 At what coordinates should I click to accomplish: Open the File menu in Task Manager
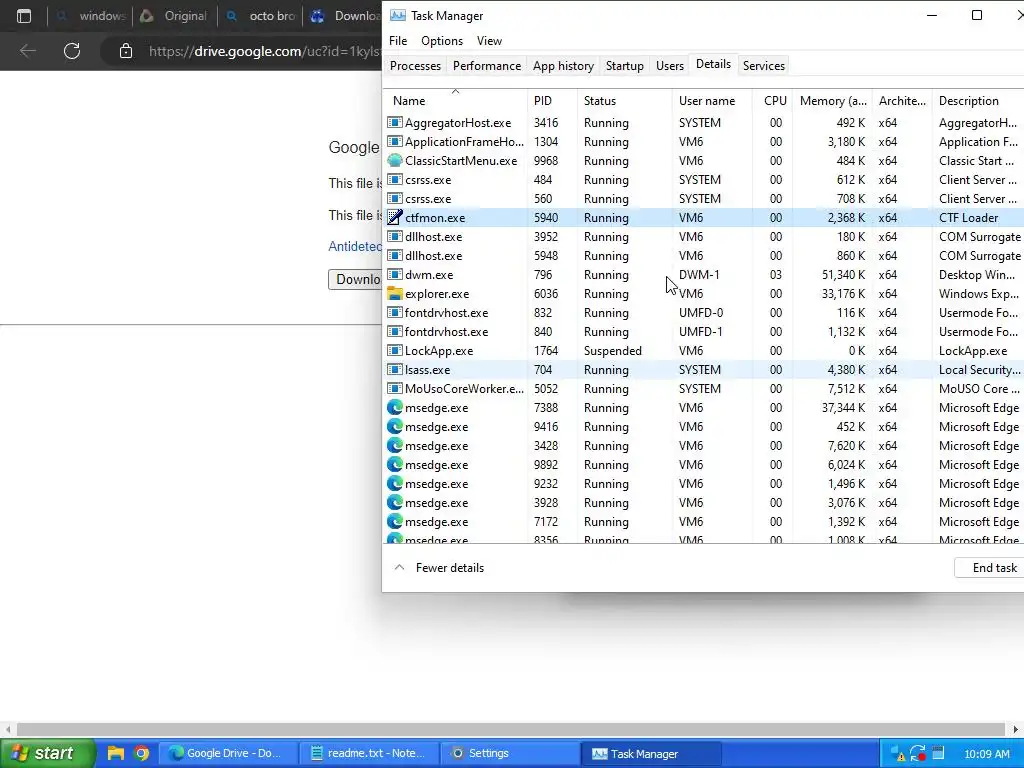tap(398, 40)
